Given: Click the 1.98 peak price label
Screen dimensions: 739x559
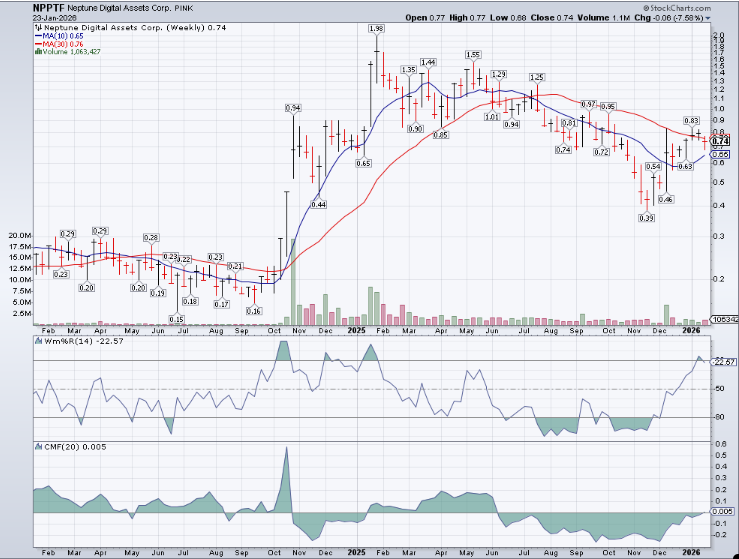Looking at the screenshot, I should 376,30.
